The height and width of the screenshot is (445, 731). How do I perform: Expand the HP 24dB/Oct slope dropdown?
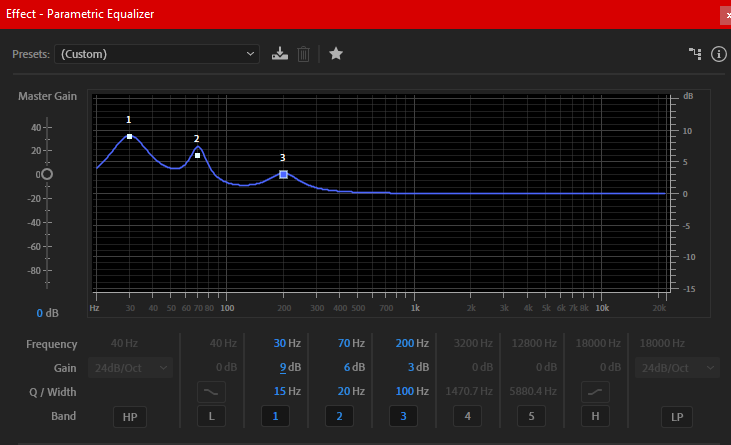(x=130, y=367)
